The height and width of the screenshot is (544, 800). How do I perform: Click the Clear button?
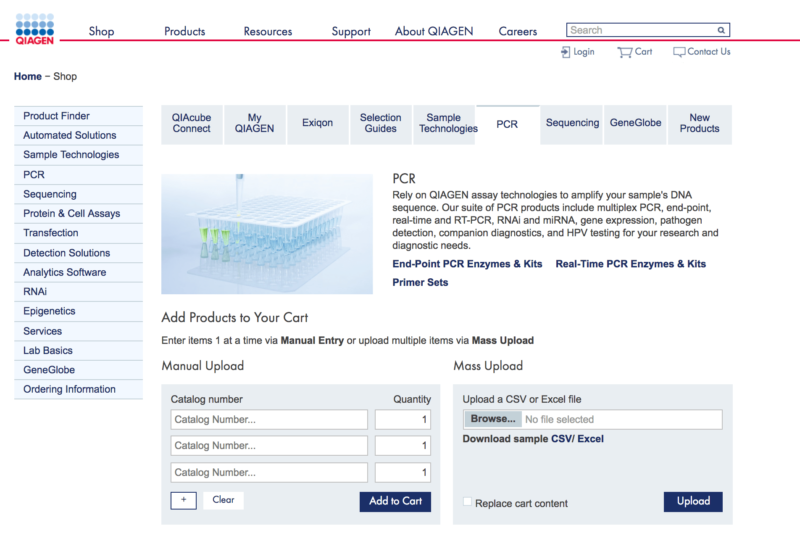pyautogui.click(x=223, y=500)
